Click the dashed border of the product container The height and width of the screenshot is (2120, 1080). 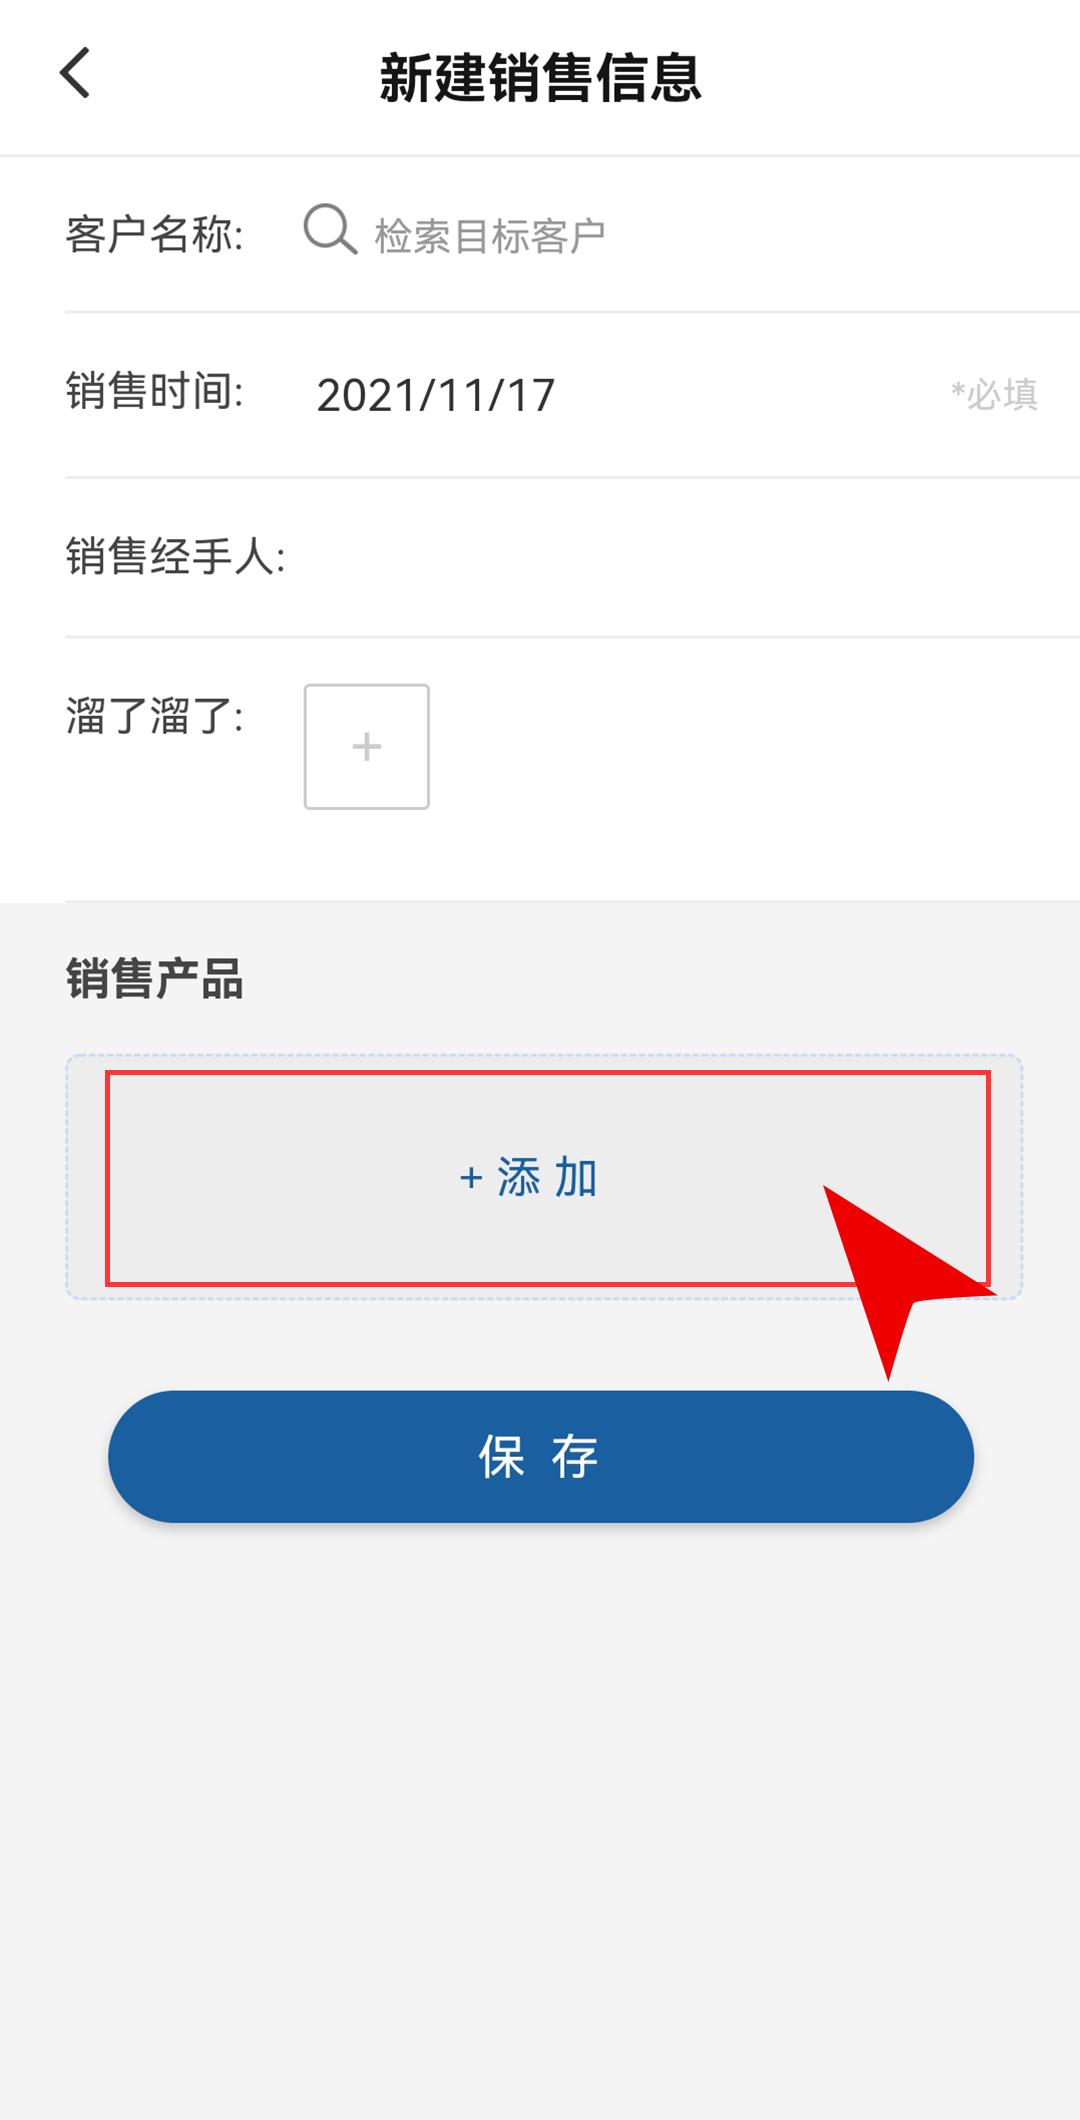(x=544, y=1056)
